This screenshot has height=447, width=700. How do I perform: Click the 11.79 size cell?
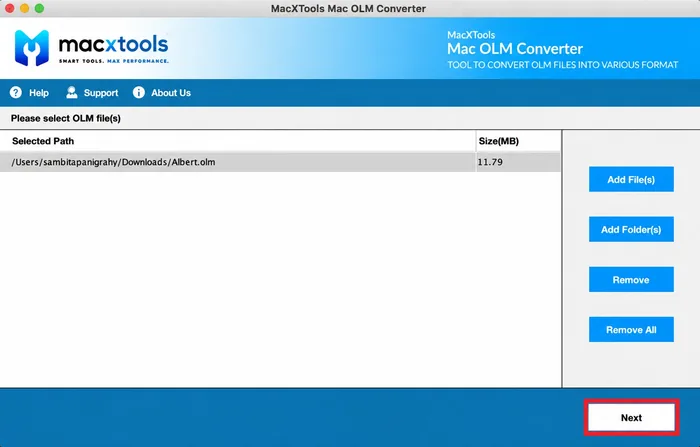[518, 162]
